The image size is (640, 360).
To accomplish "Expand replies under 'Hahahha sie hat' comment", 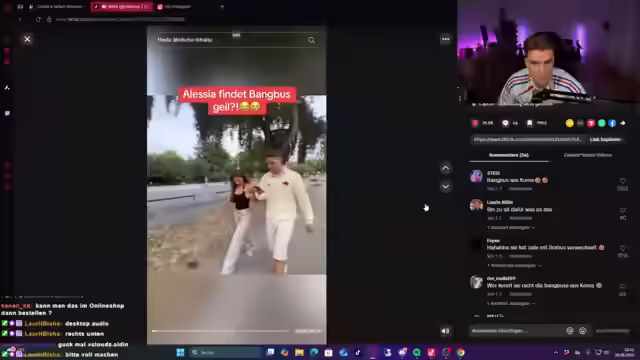I will (x=514, y=265).
